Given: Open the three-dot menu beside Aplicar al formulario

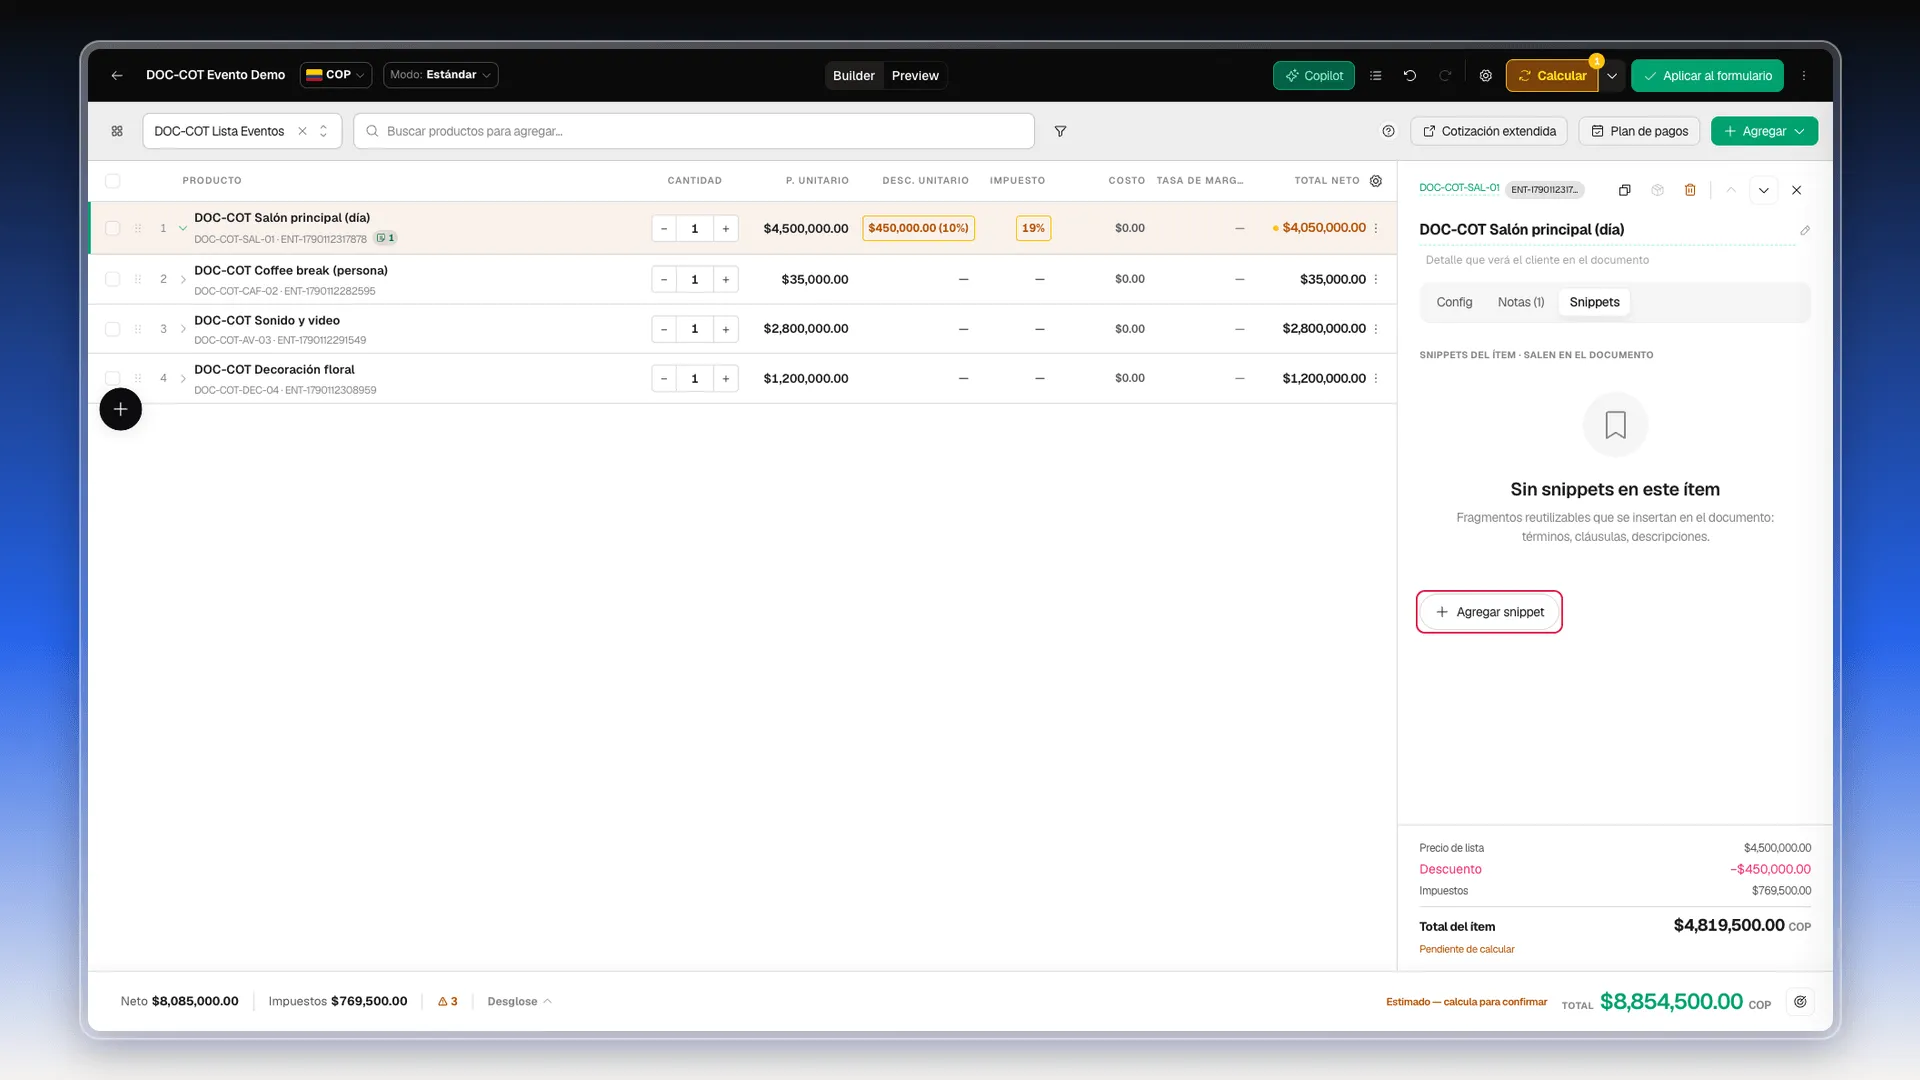Looking at the screenshot, I should click(1804, 76).
